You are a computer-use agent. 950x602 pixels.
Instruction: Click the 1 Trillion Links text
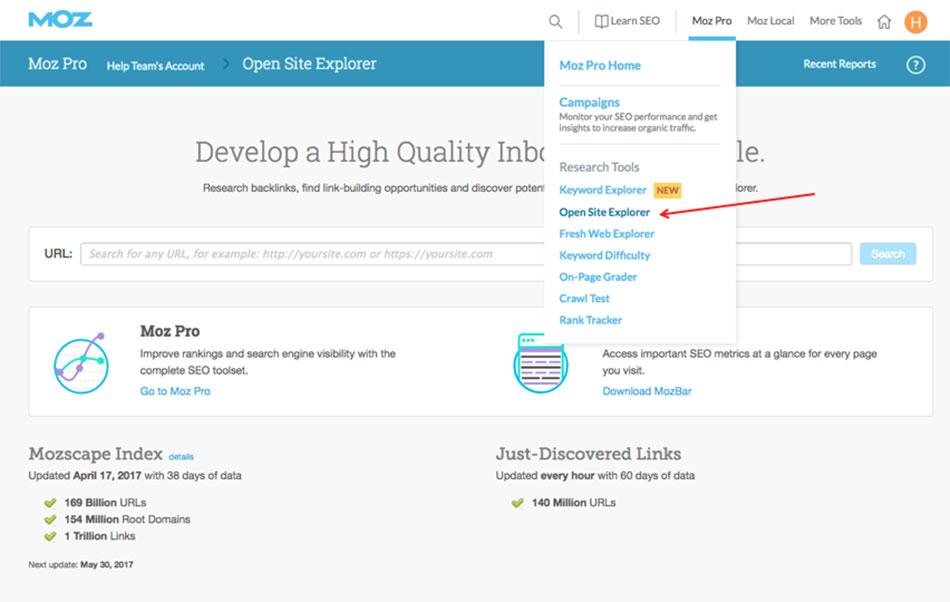[x=100, y=537]
